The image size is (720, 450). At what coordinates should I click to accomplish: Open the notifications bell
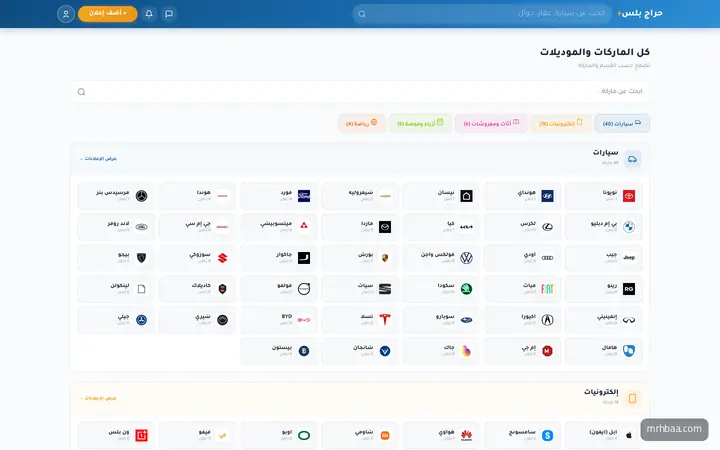[149, 14]
